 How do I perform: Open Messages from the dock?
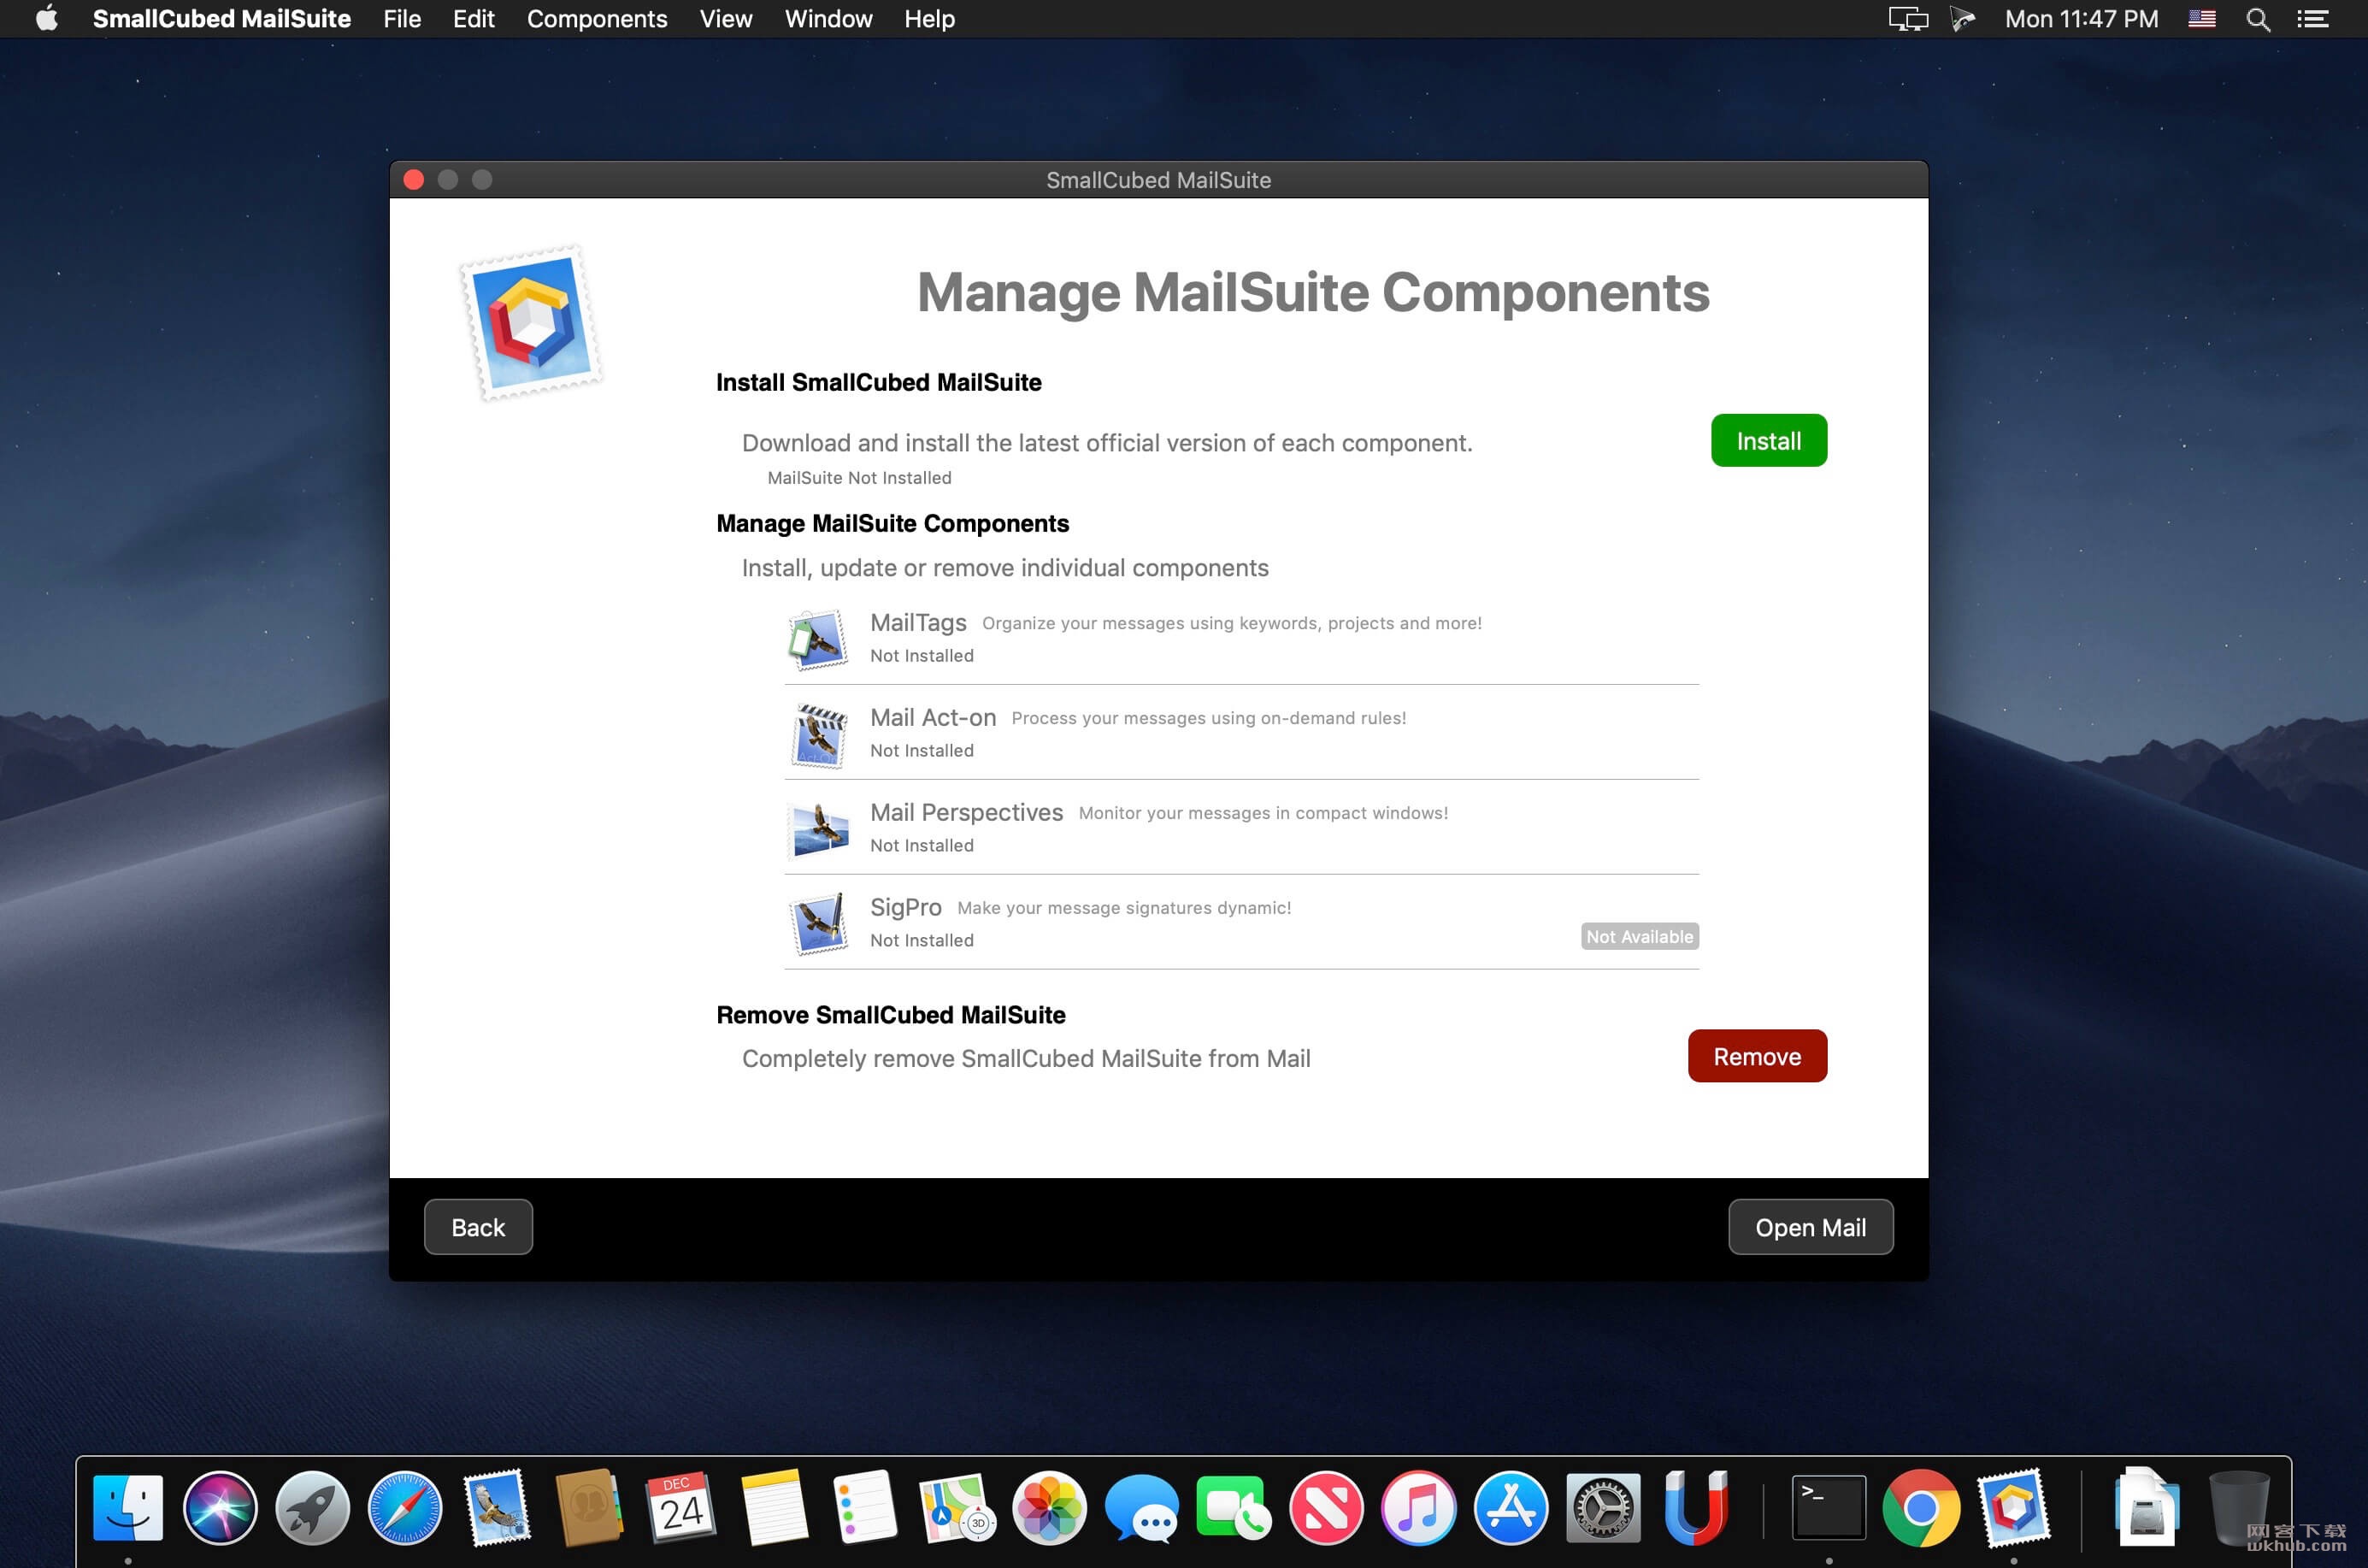pyautogui.click(x=1142, y=1507)
